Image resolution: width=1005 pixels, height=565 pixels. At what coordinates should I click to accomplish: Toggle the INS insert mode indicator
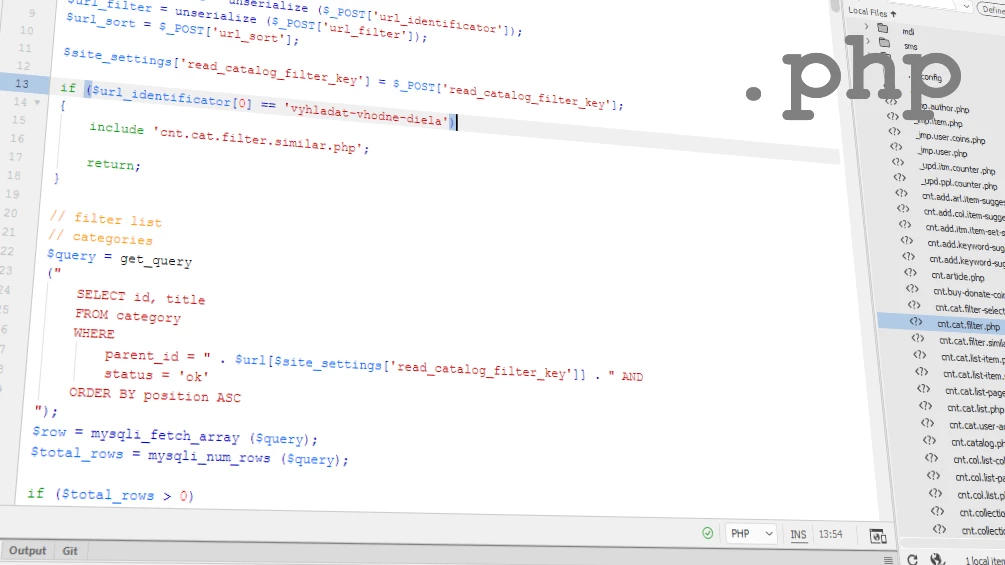798,535
